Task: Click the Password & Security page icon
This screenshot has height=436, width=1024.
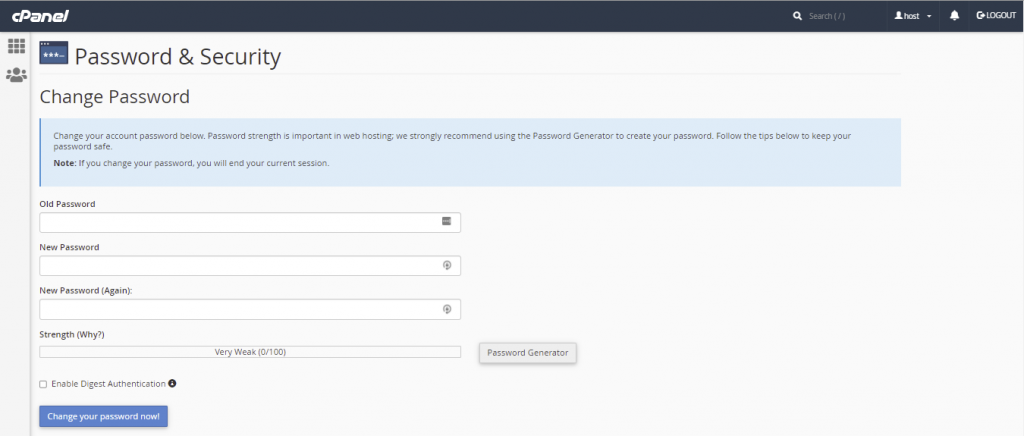Action: (x=54, y=53)
